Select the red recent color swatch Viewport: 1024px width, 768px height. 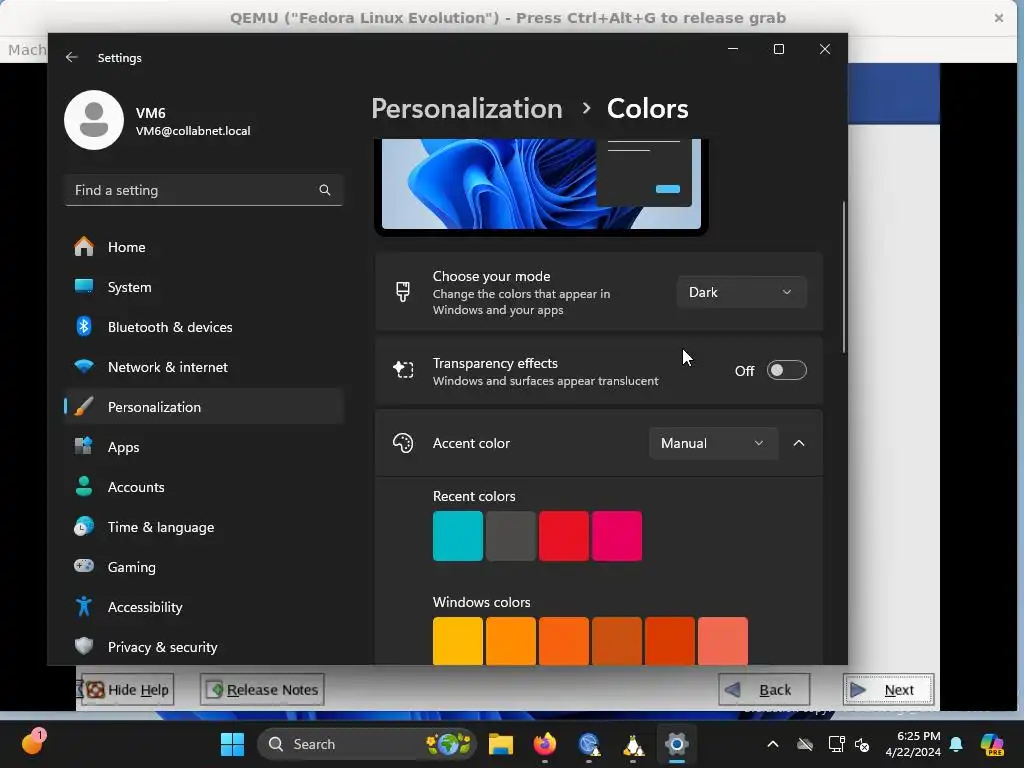click(564, 536)
